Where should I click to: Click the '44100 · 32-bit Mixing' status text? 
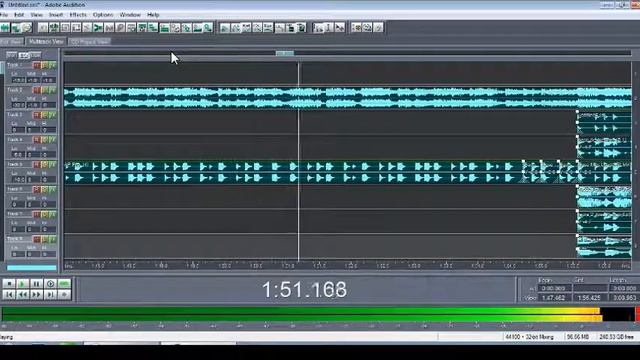click(x=529, y=337)
